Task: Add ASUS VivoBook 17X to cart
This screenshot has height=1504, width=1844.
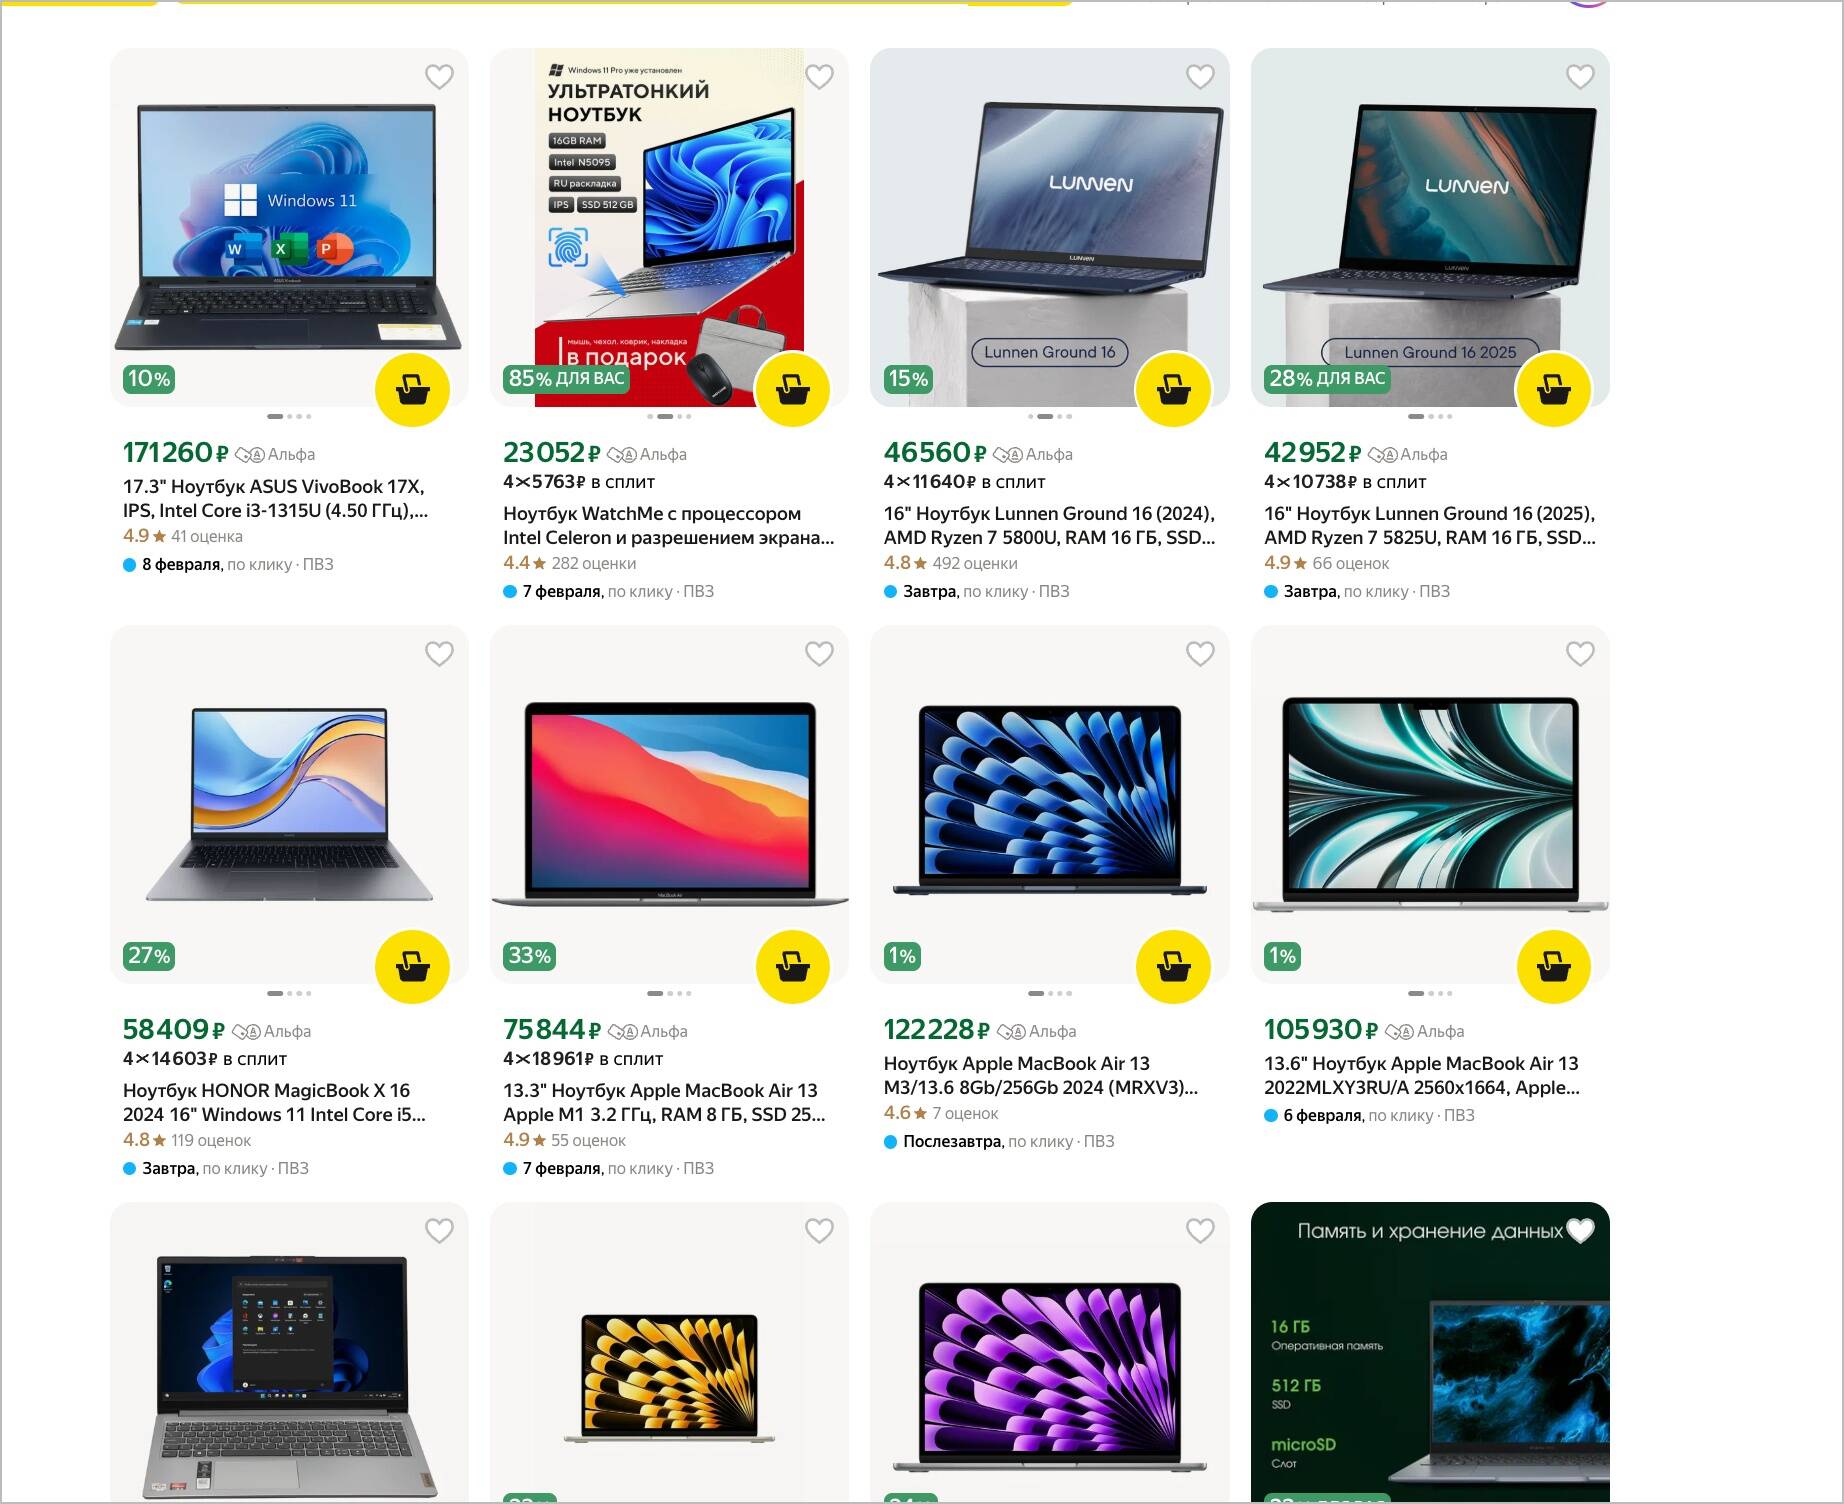Action: pyautogui.click(x=412, y=390)
